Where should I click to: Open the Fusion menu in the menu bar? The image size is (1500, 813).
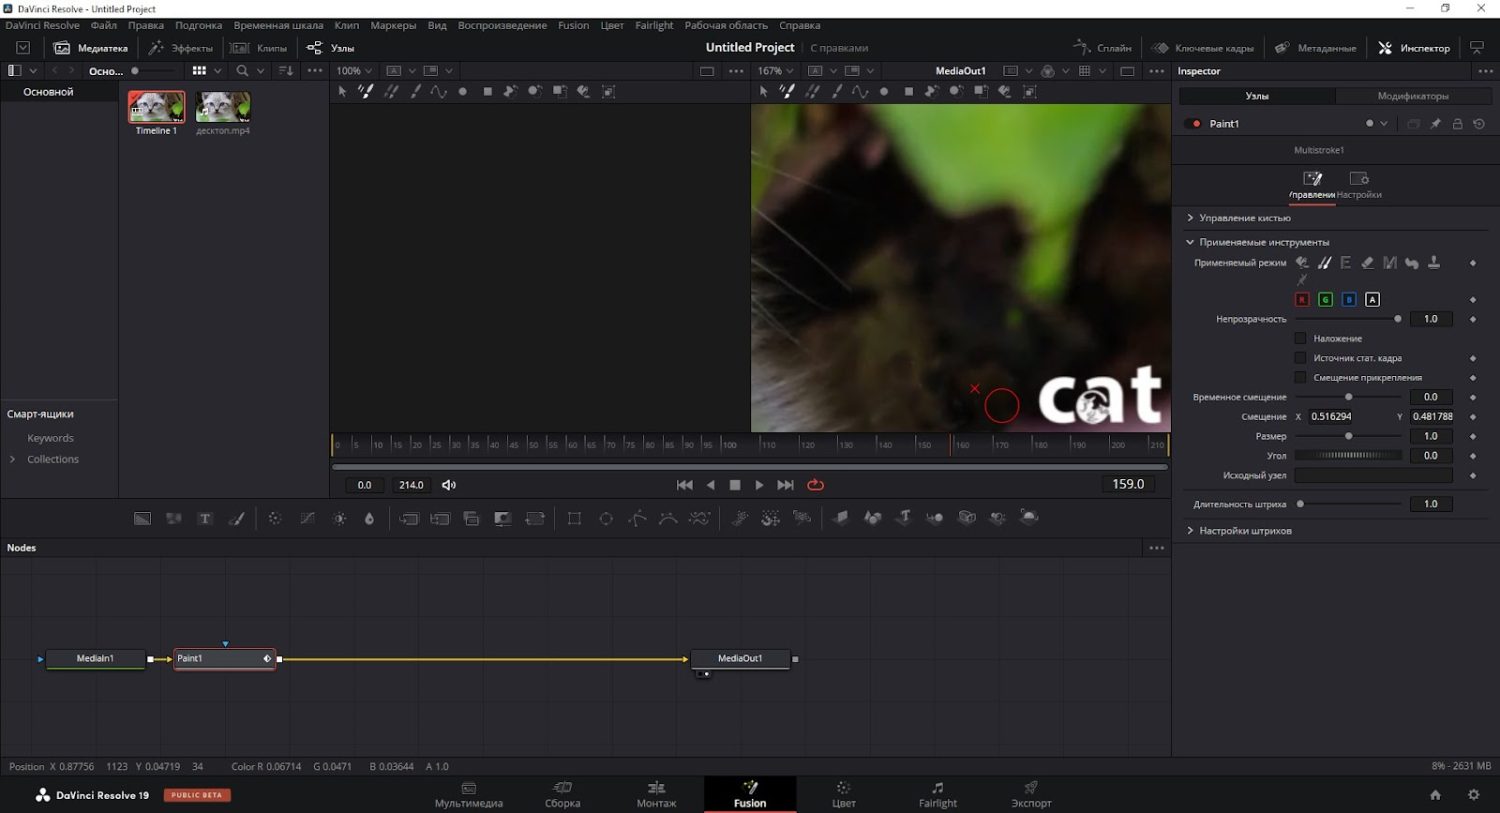point(573,25)
